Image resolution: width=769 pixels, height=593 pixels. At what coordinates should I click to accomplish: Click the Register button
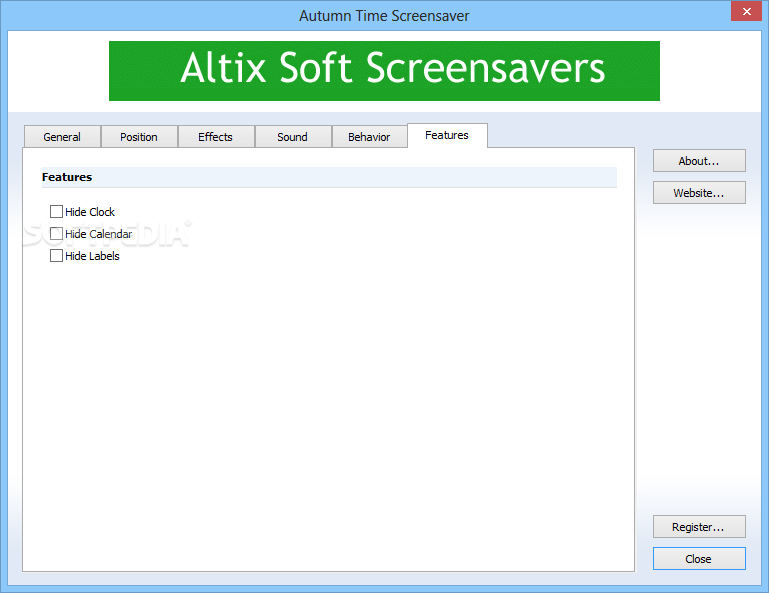pyautogui.click(x=699, y=527)
